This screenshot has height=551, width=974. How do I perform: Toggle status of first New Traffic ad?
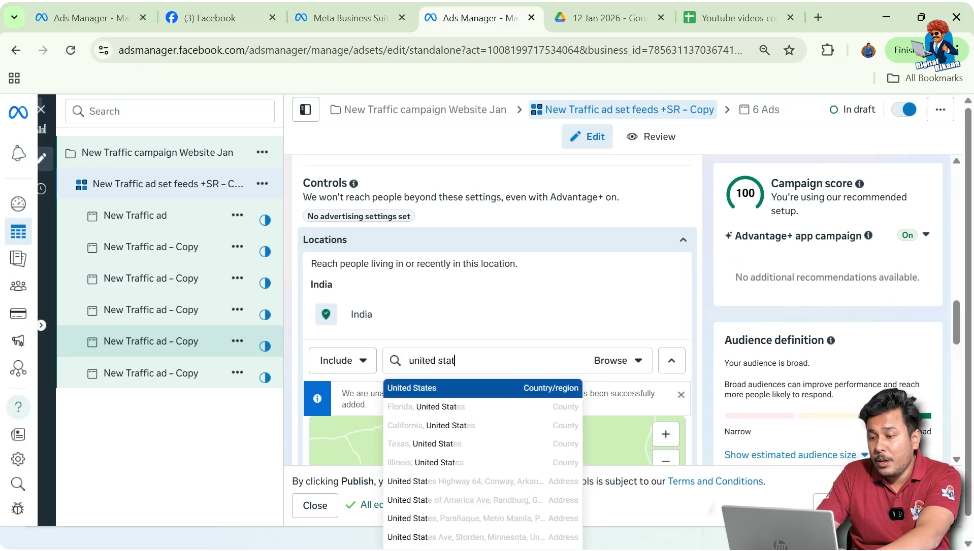coord(265,221)
